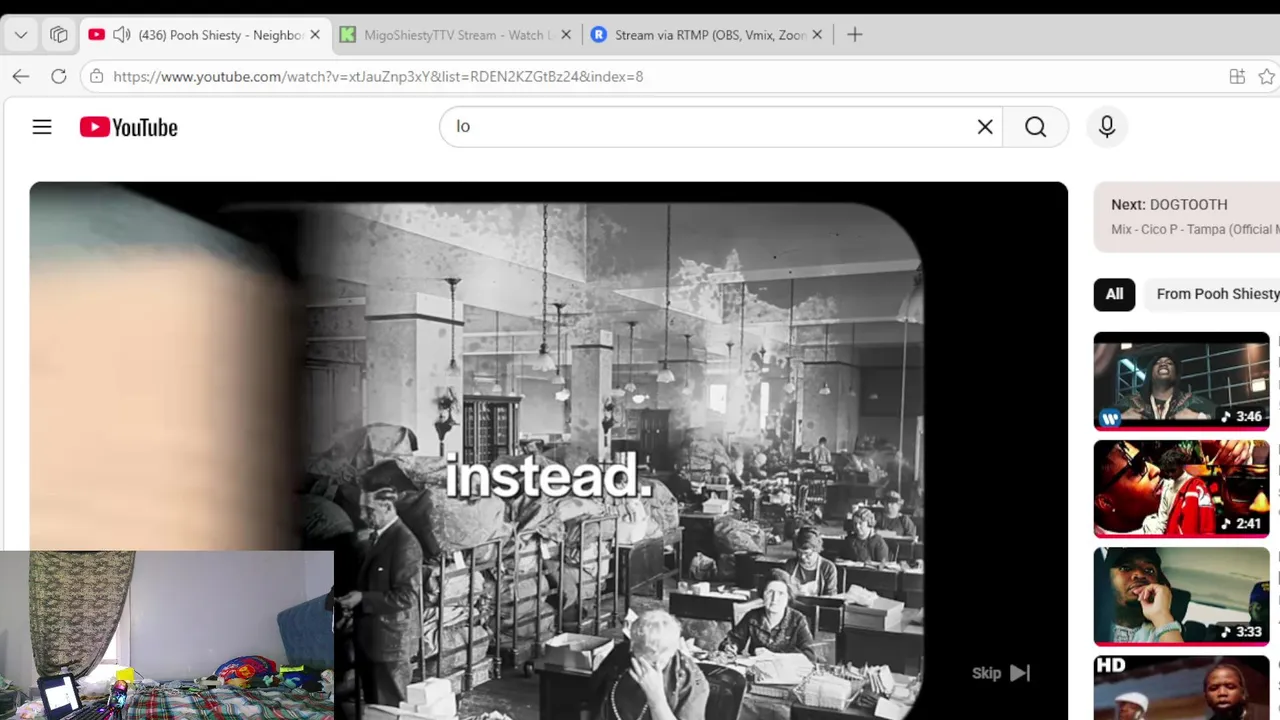Clear the search query with X
Image resolution: width=1280 pixels, height=720 pixels.
[x=985, y=127]
